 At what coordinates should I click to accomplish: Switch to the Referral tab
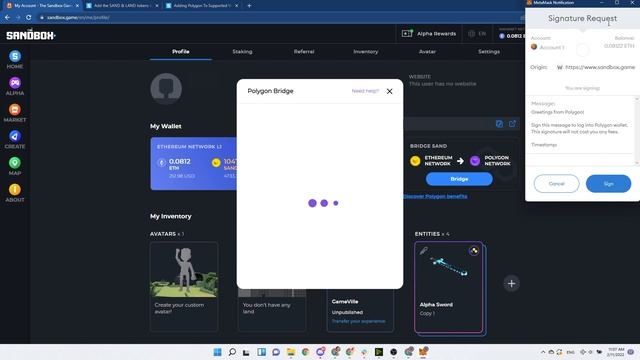(x=304, y=51)
